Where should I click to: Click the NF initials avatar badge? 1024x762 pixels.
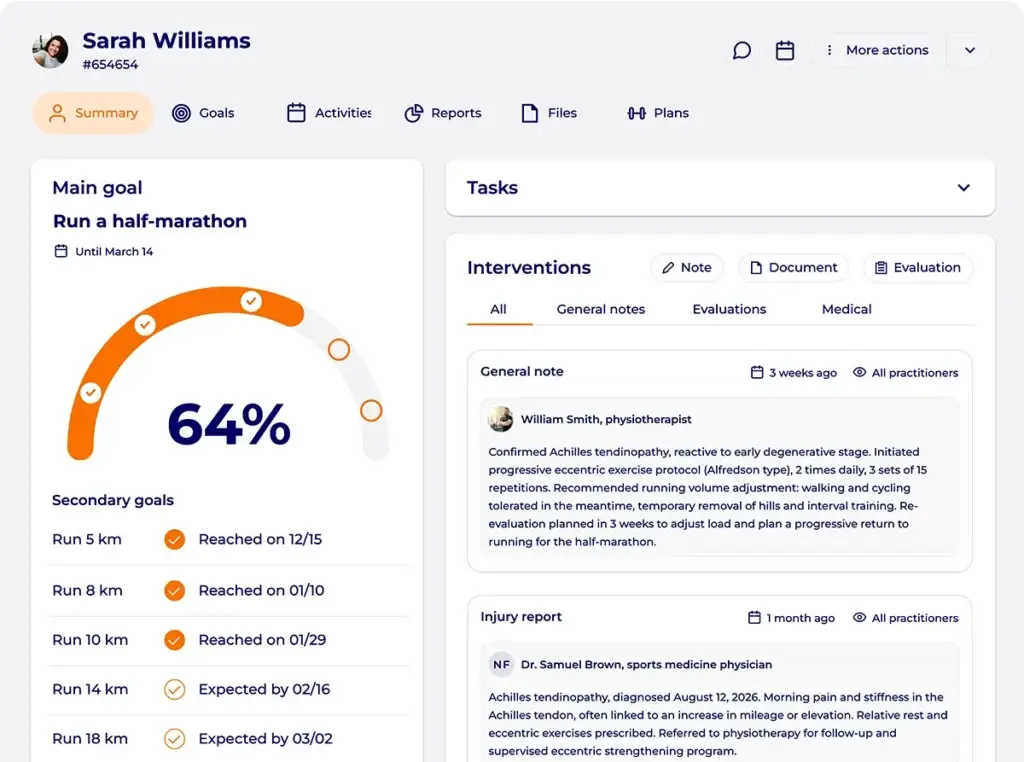pyautogui.click(x=501, y=665)
